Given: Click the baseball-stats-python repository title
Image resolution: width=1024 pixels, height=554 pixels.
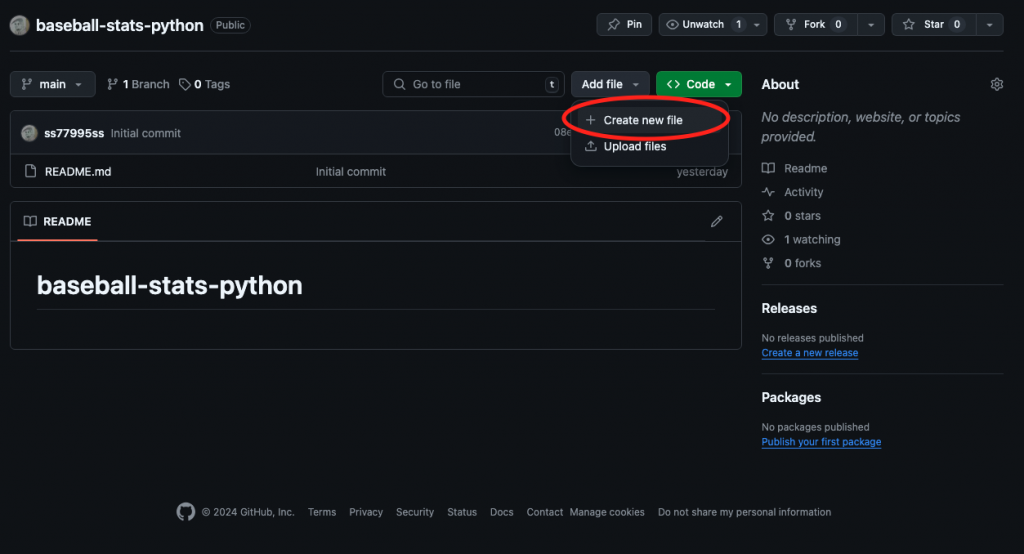Looking at the screenshot, I should point(120,25).
